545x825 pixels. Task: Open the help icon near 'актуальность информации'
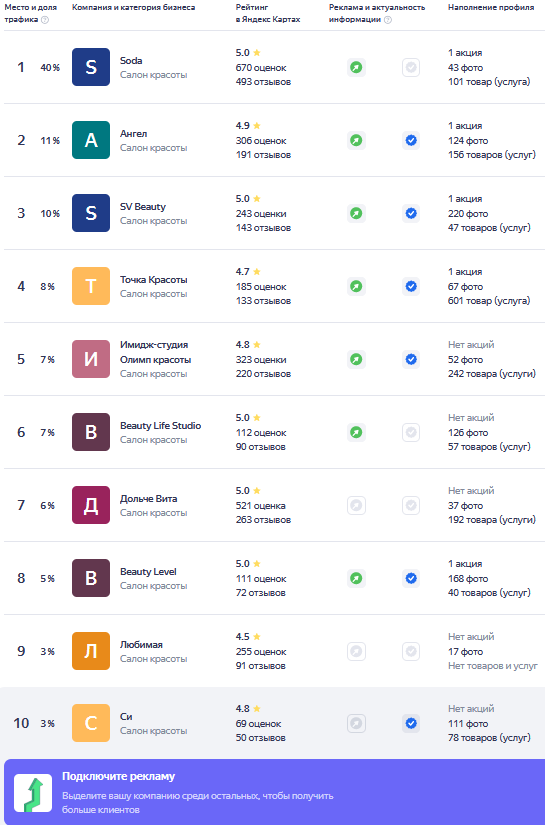pos(388,20)
